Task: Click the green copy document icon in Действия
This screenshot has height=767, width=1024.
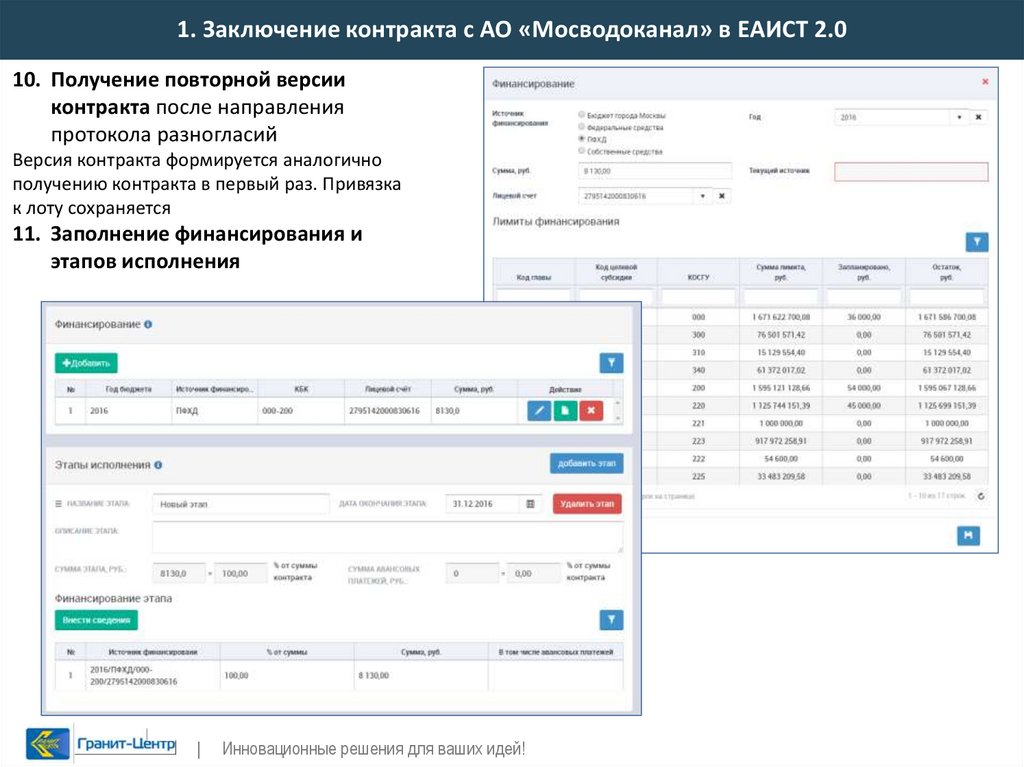Action: click(565, 411)
